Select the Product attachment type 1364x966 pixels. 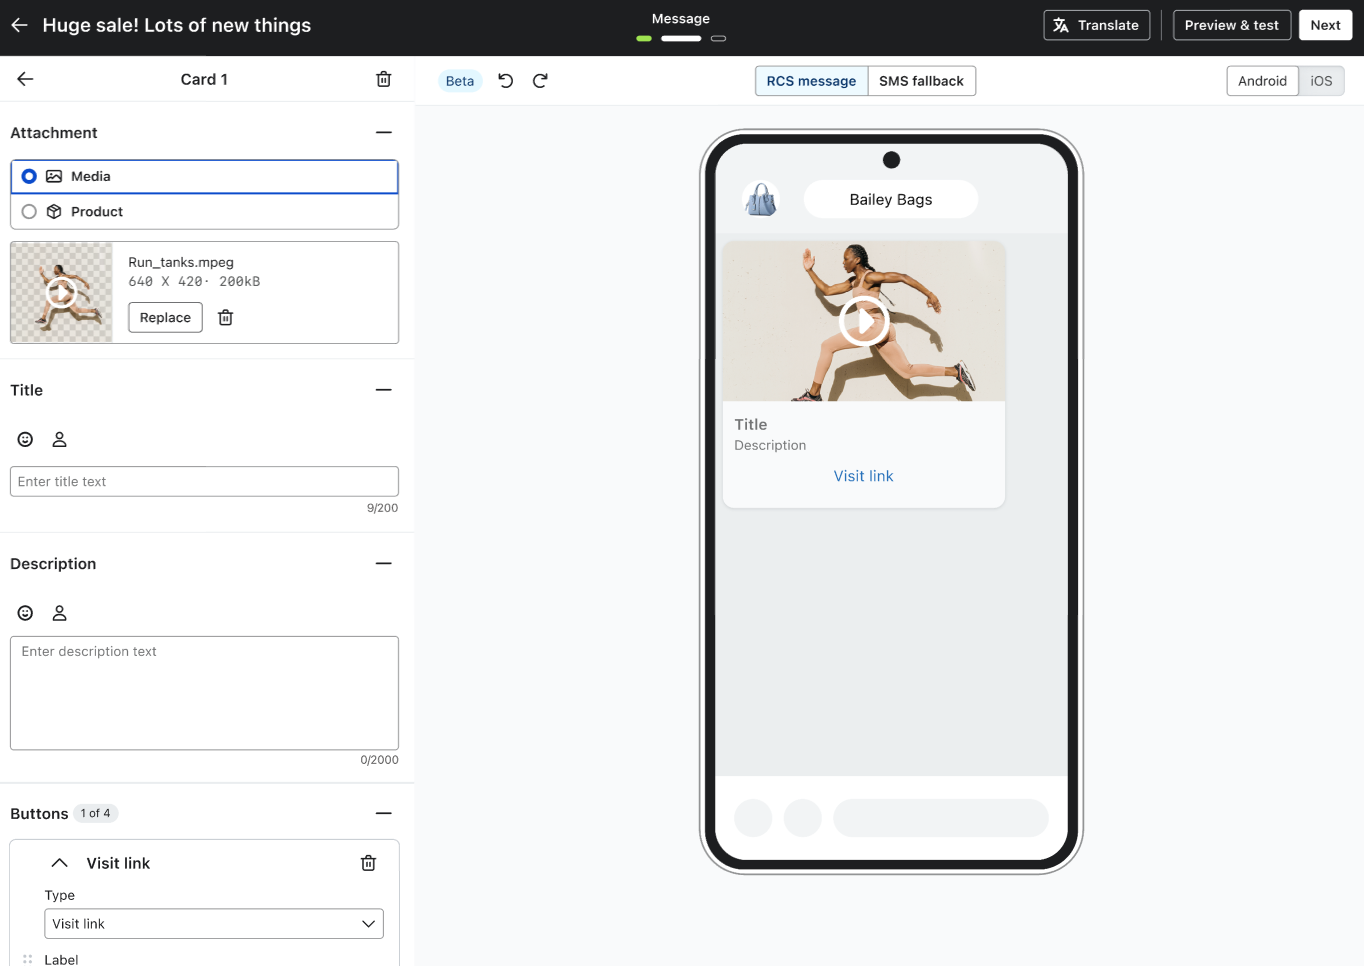pos(29,211)
